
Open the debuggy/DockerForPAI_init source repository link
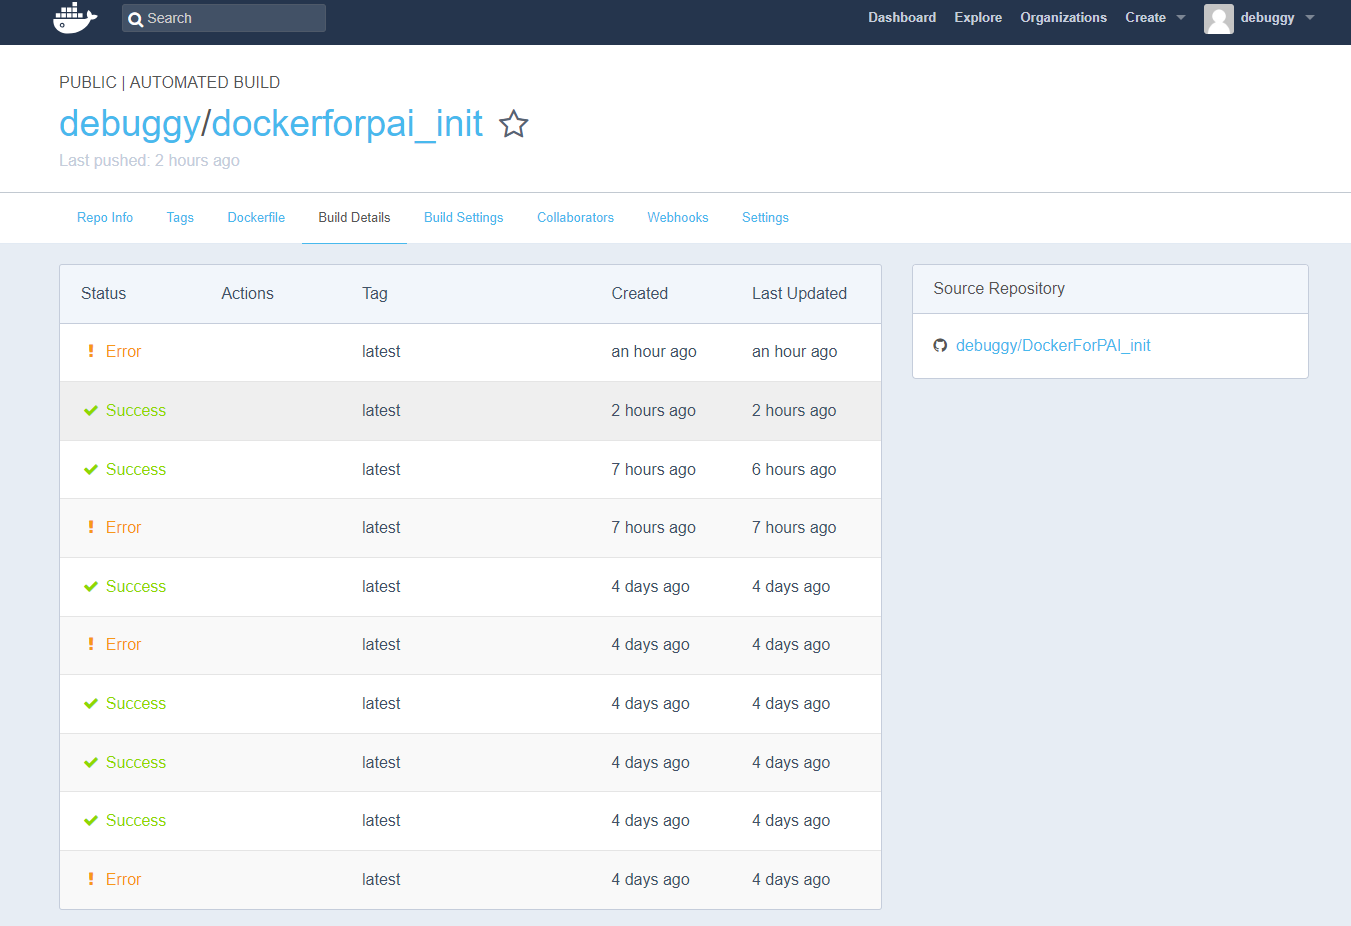click(x=1053, y=345)
